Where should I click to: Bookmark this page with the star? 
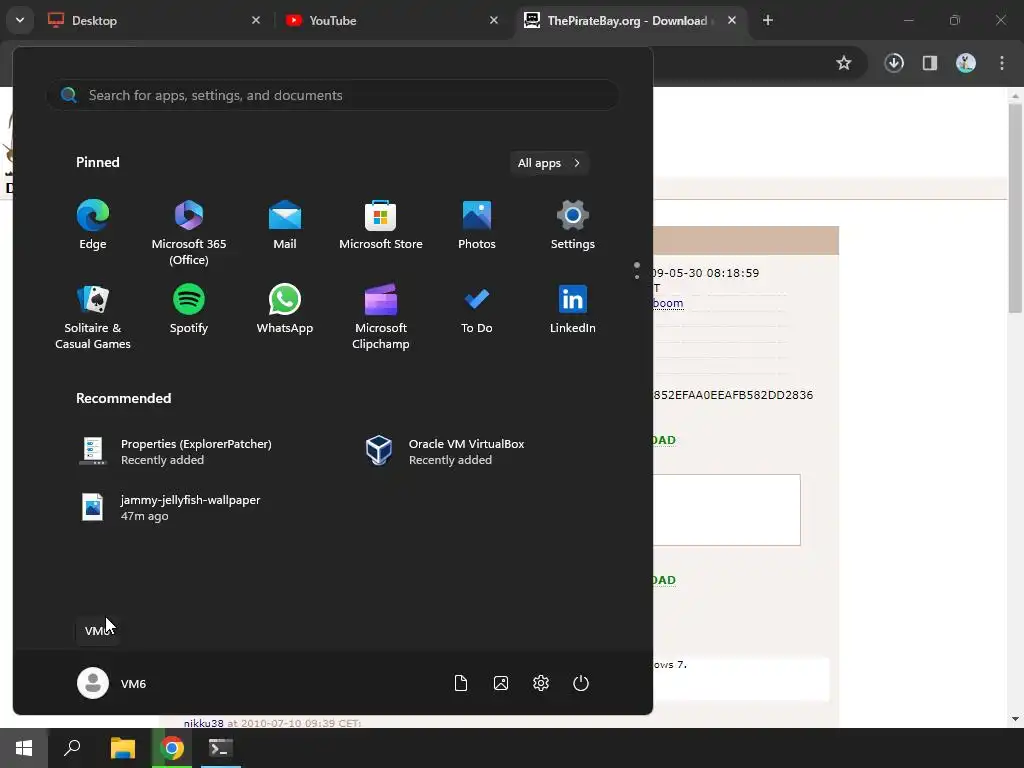click(844, 63)
